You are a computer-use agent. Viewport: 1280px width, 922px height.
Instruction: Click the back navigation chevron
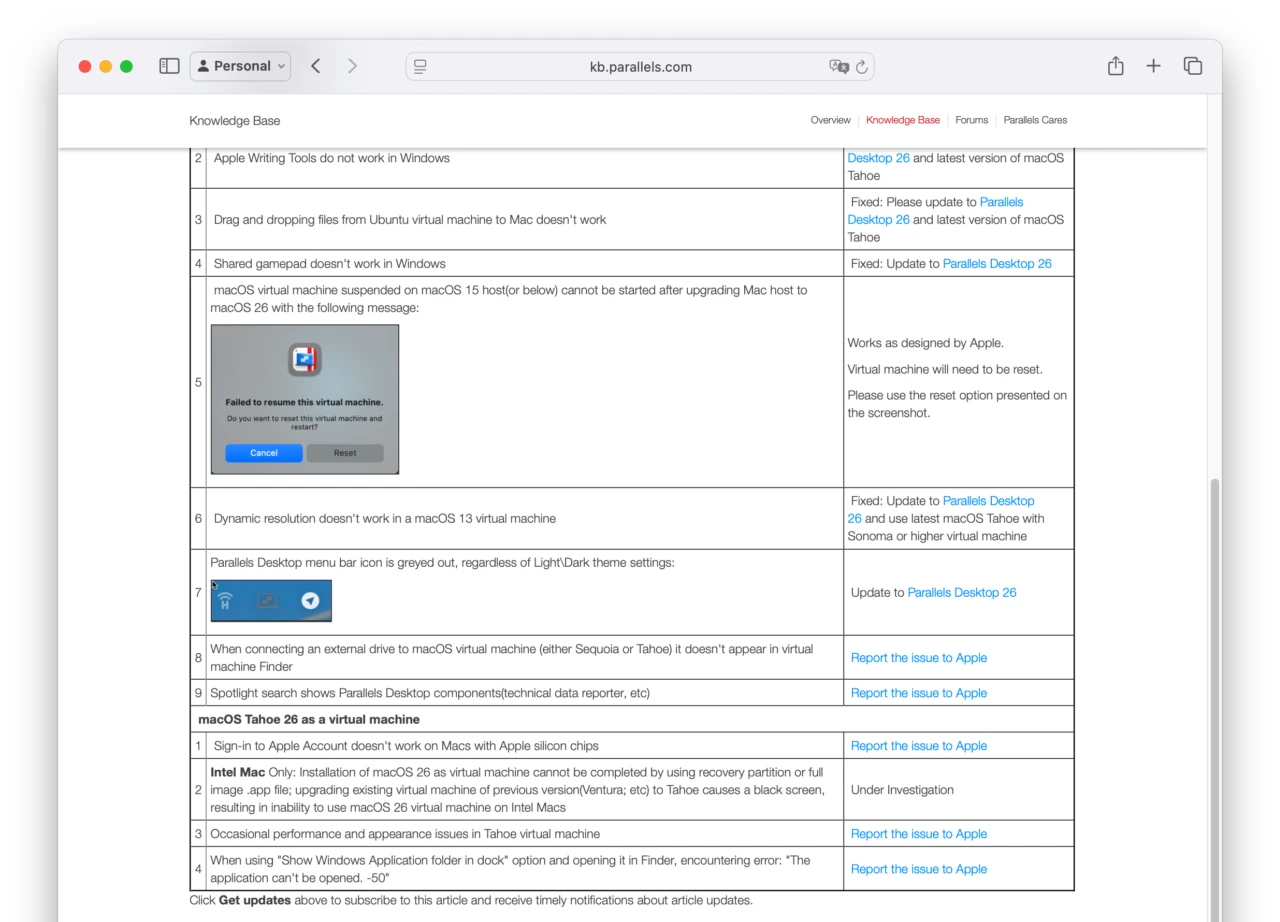tap(315, 65)
